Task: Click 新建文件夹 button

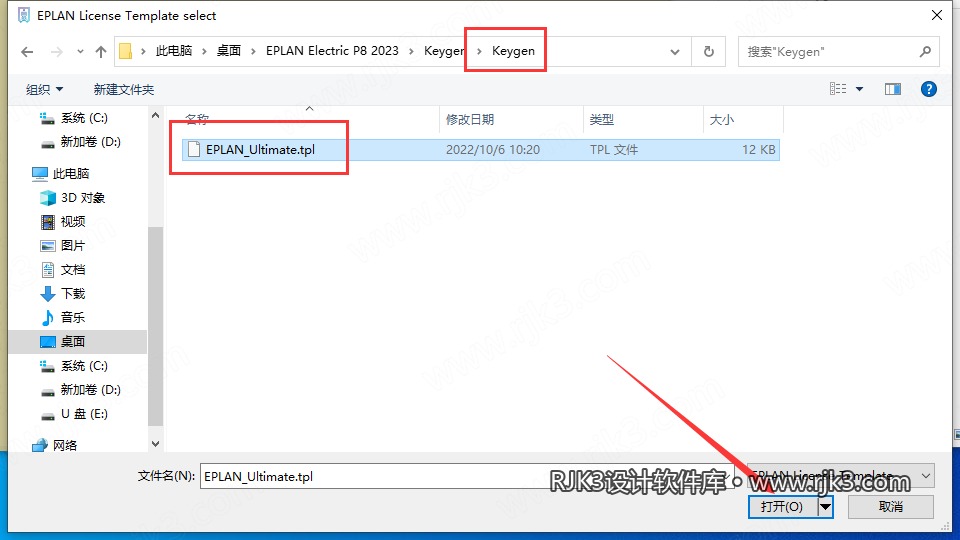Action: click(124, 89)
